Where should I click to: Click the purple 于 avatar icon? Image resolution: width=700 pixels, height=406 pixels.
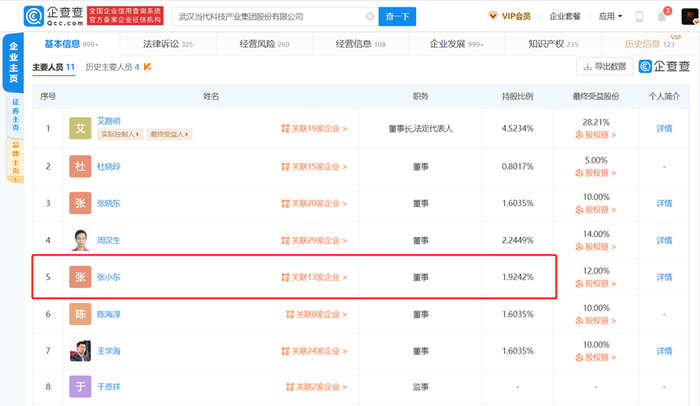coord(81,386)
